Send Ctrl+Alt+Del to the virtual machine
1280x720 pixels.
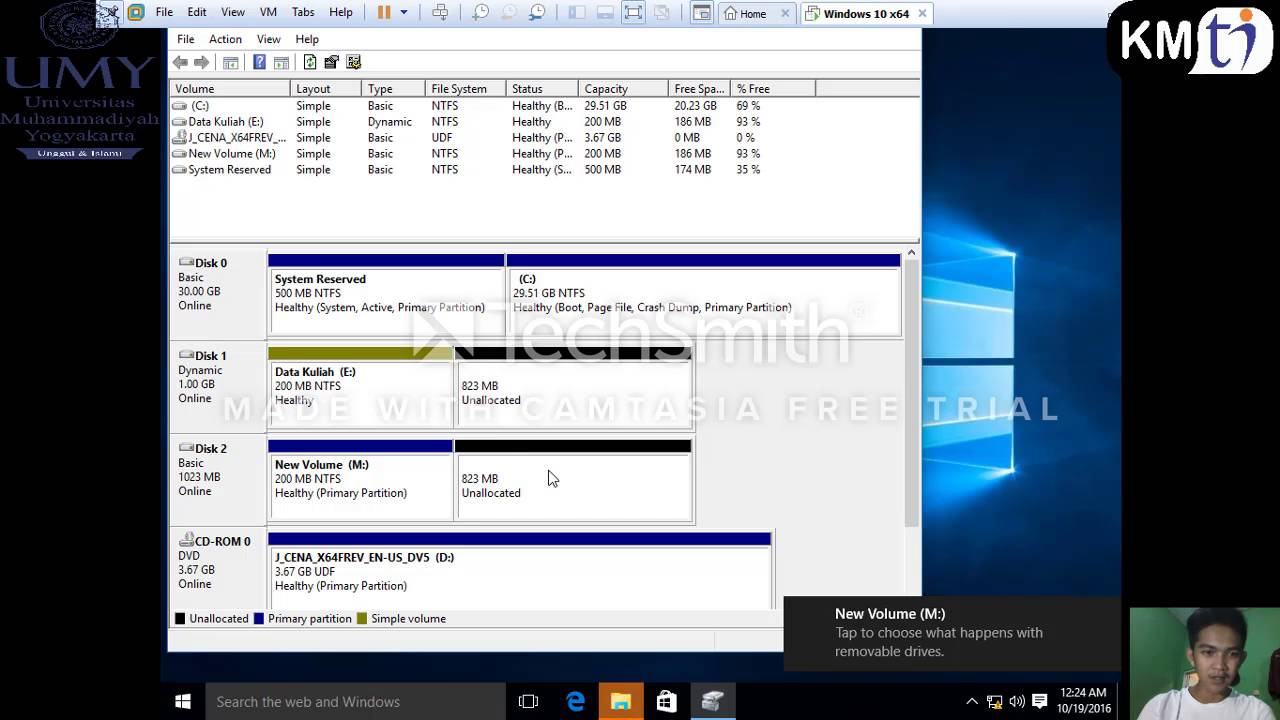440,13
